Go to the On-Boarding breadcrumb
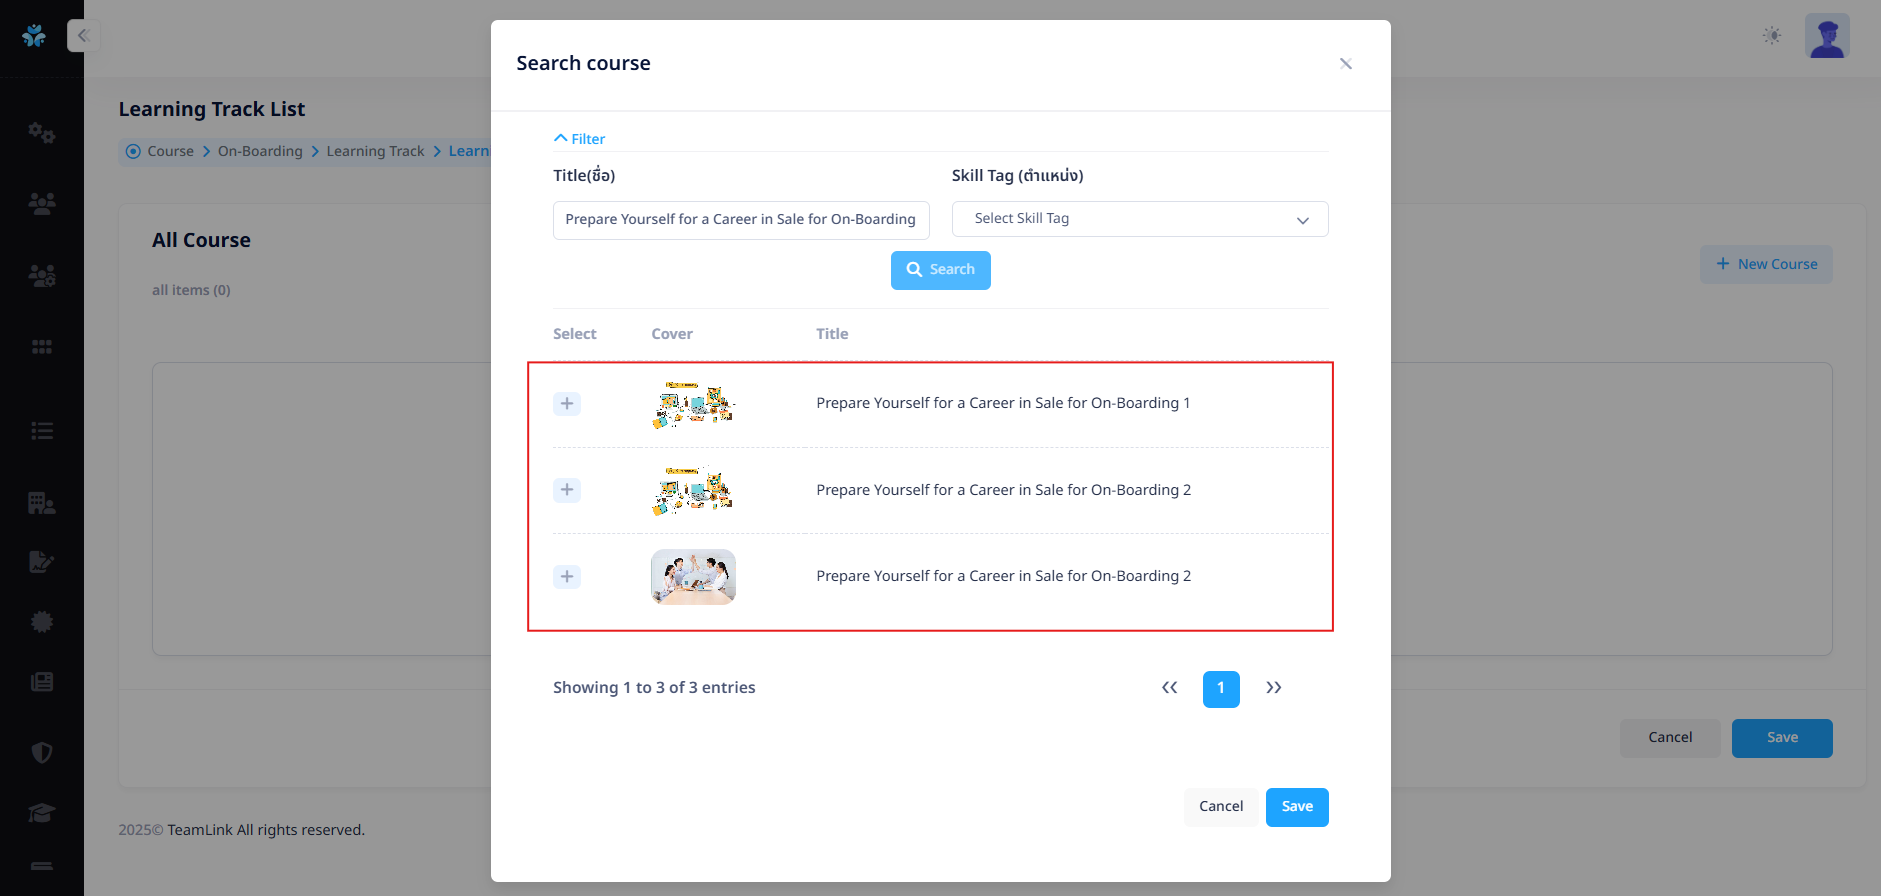 (x=260, y=151)
